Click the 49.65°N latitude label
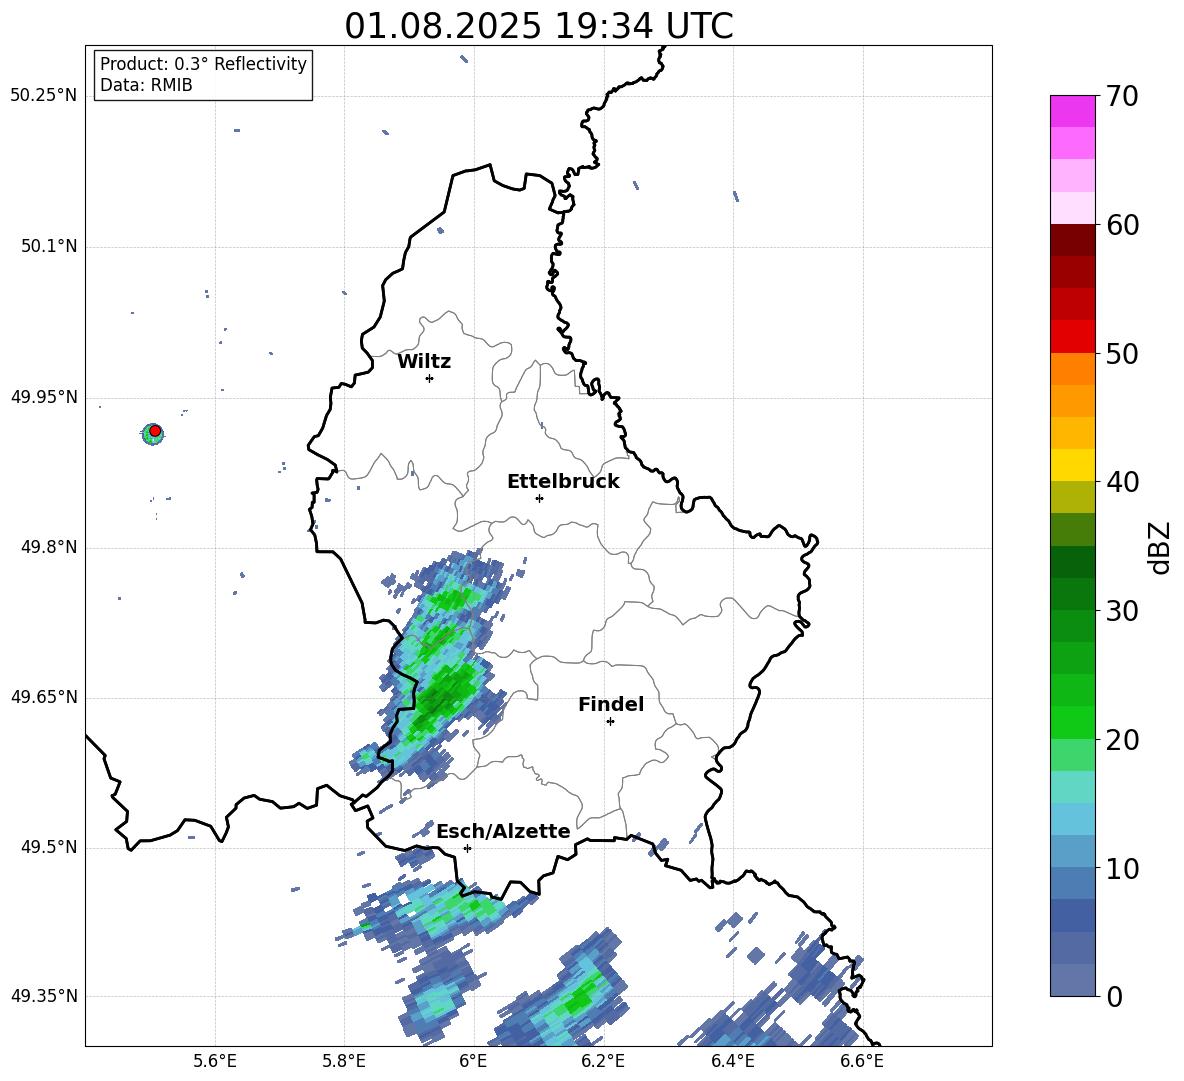 [44, 697]
